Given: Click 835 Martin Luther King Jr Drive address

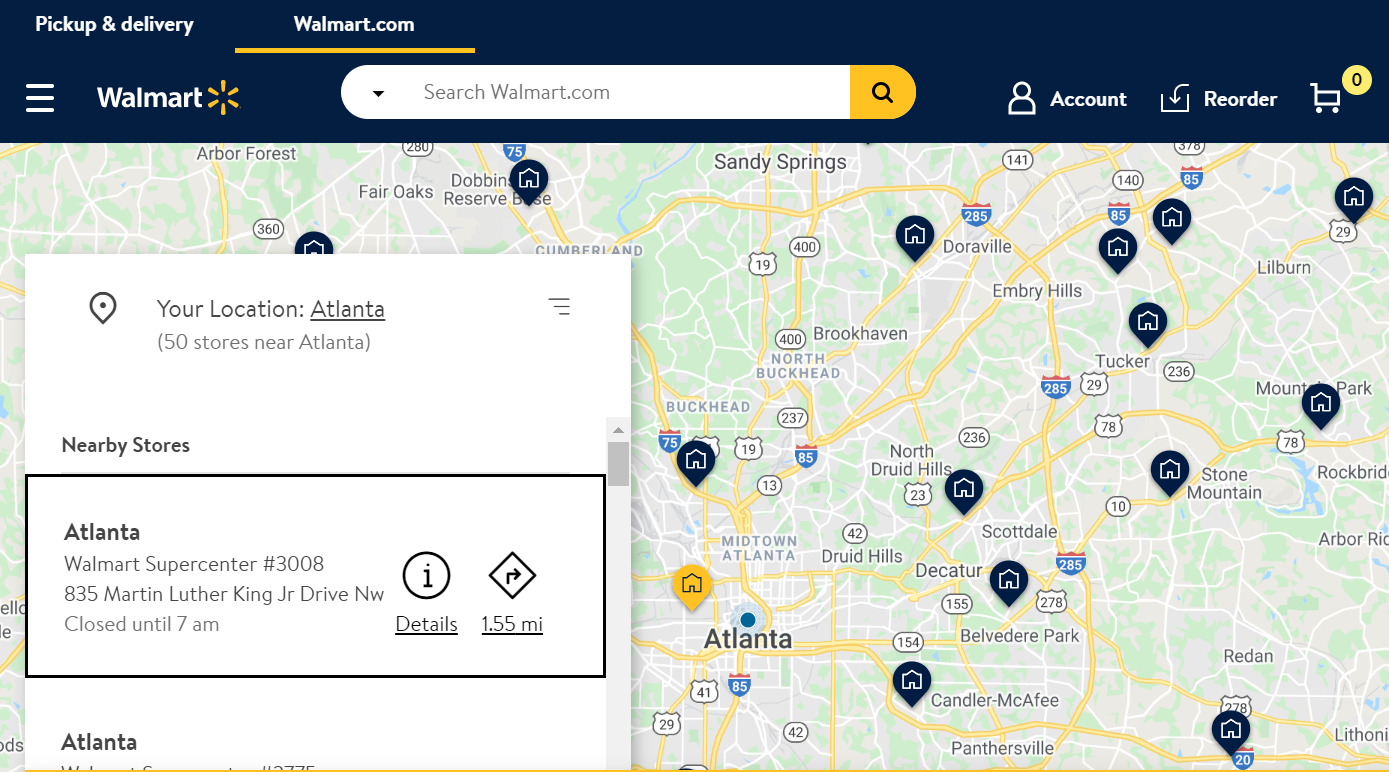Looking at the screenshot, I should tap(224, 594).
